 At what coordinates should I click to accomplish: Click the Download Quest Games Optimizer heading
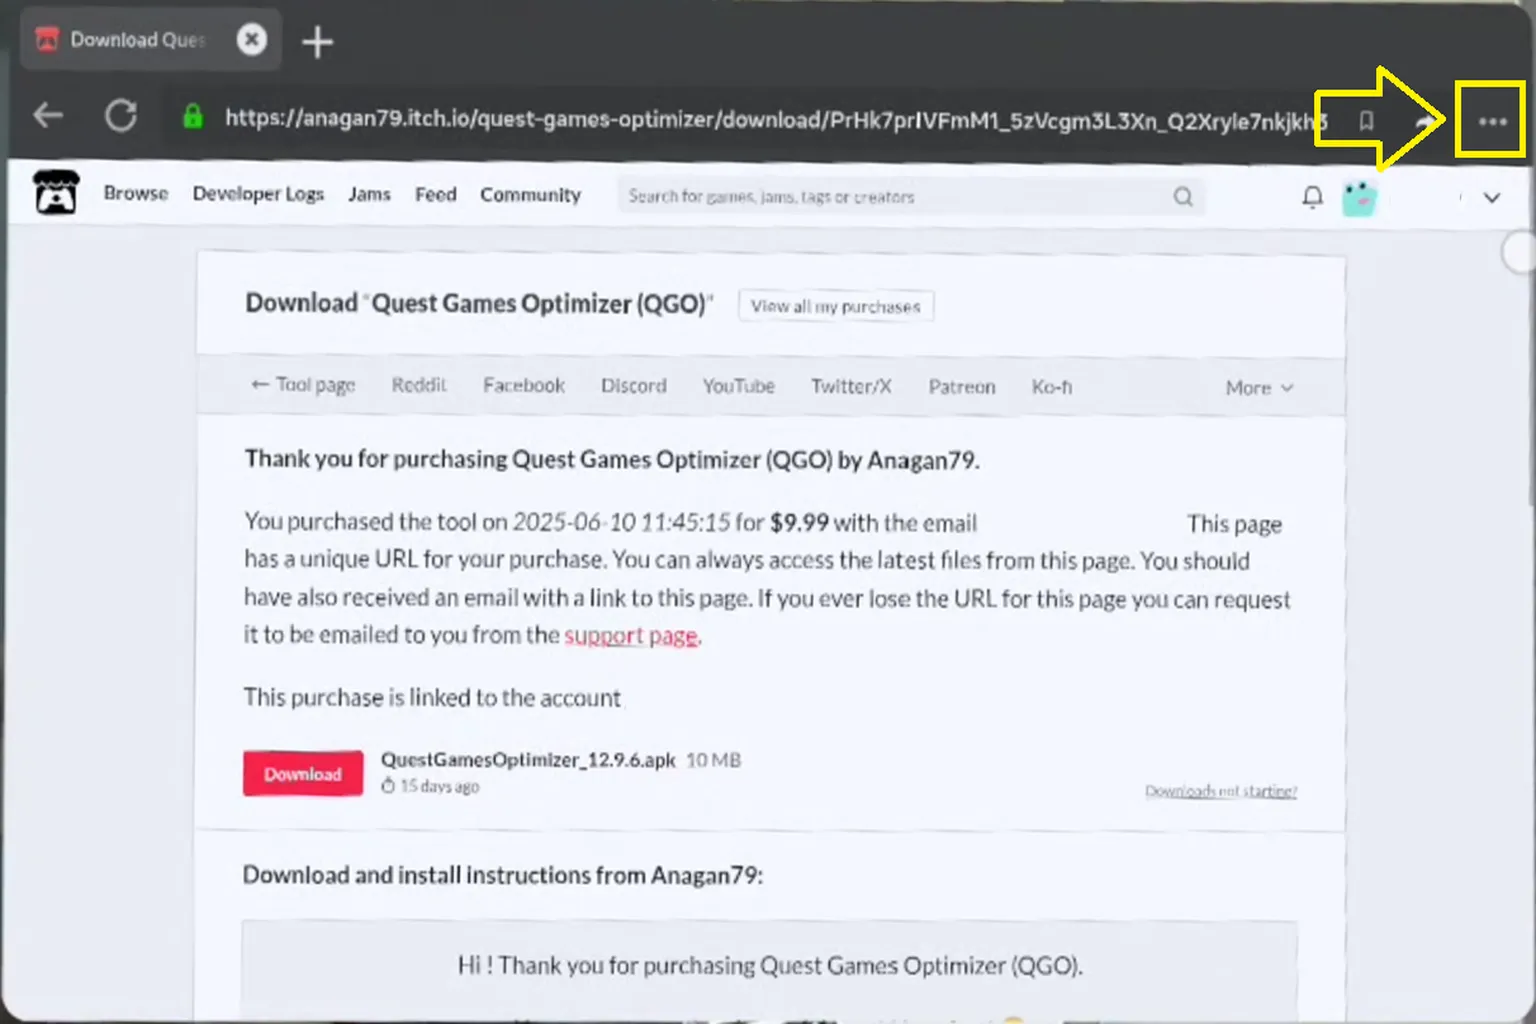pyautogui.click(x=479, y=303)
